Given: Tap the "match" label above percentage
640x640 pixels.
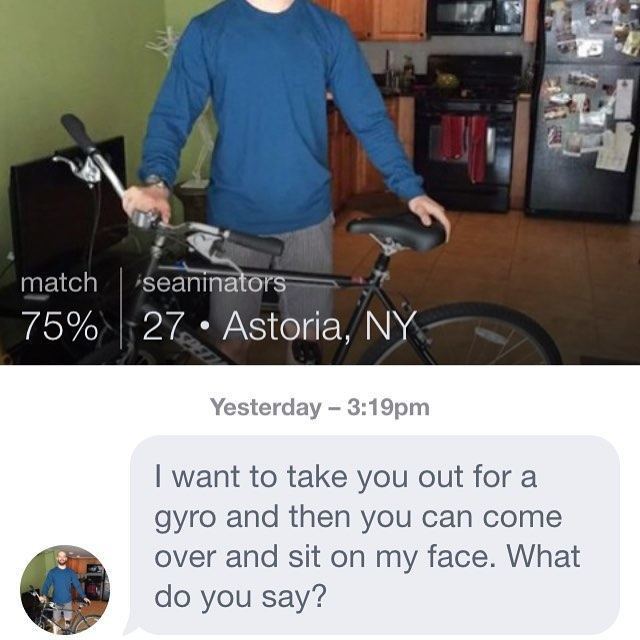Looking at the screenshot, I should click(x=59, y=282).
